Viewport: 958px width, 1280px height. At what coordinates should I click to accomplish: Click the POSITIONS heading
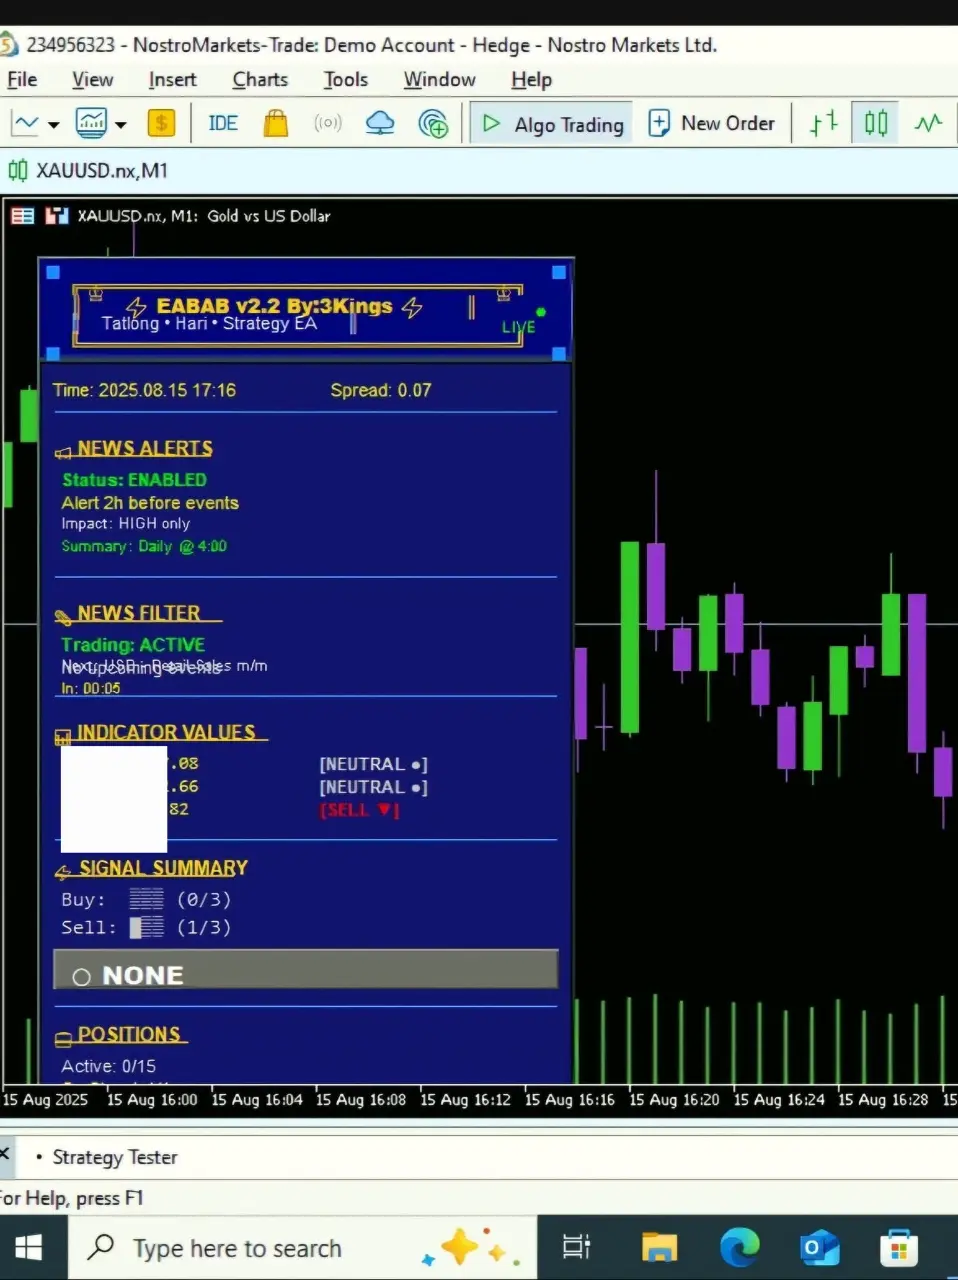129,1034
